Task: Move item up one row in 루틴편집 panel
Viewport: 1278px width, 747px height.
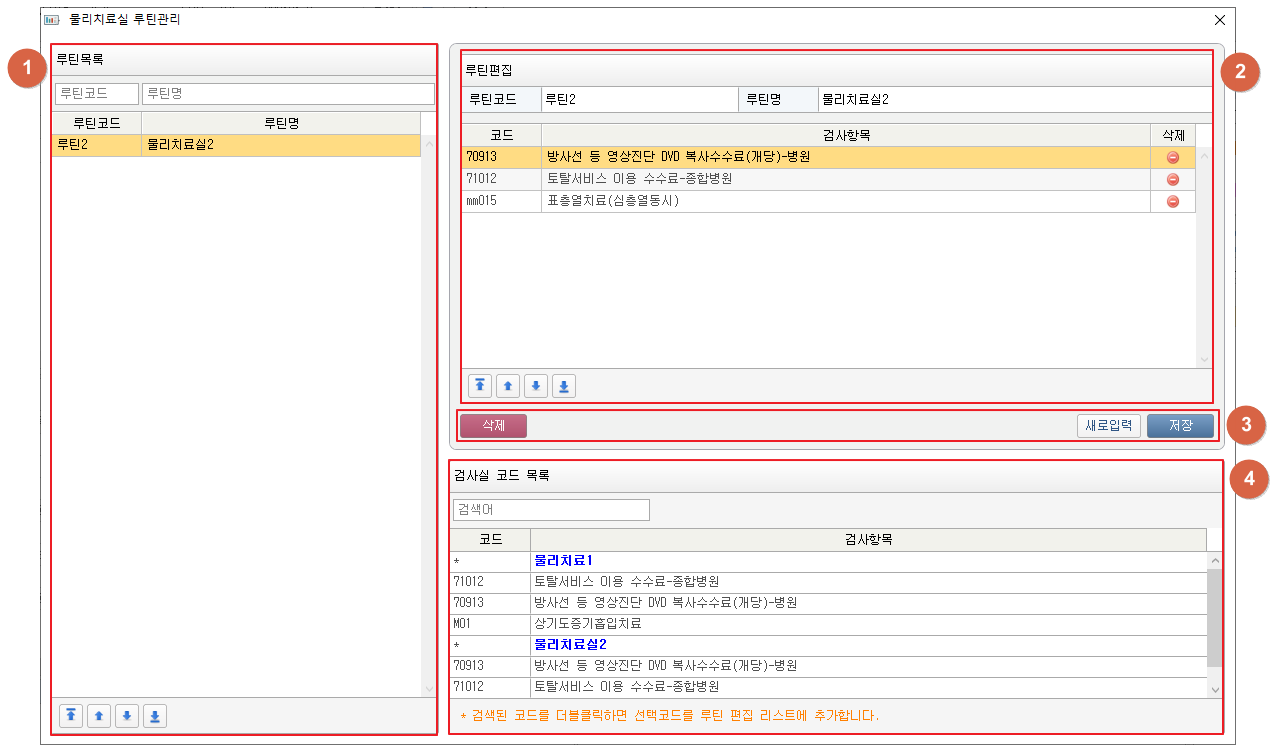Action: pos(508,386)
